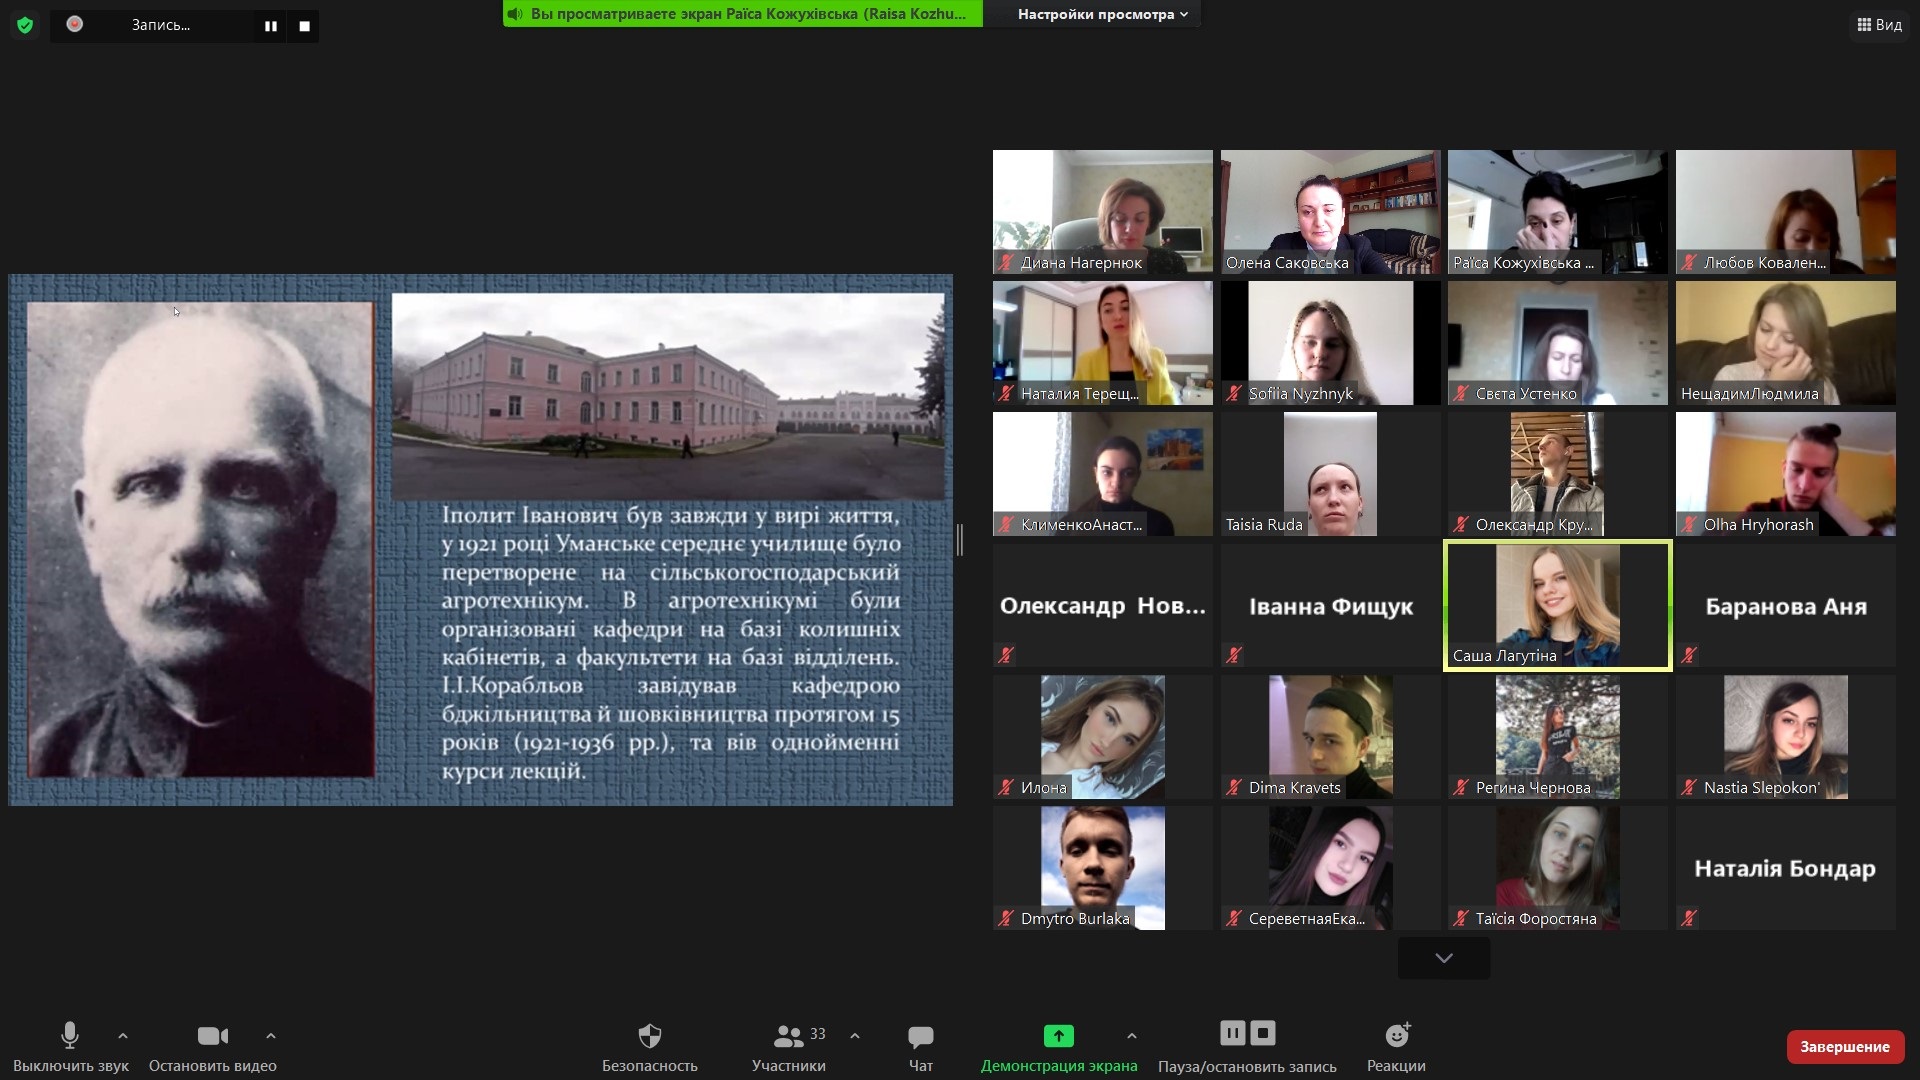Open the Вид layout menu

[x=1879, y=25]
